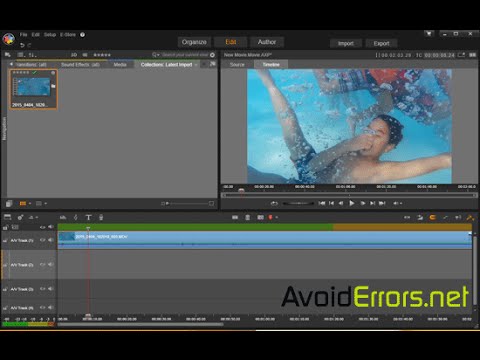The width and height of the screenshot is (480, 360).
Task: Open the Setup menu
Action: point(50,35)
